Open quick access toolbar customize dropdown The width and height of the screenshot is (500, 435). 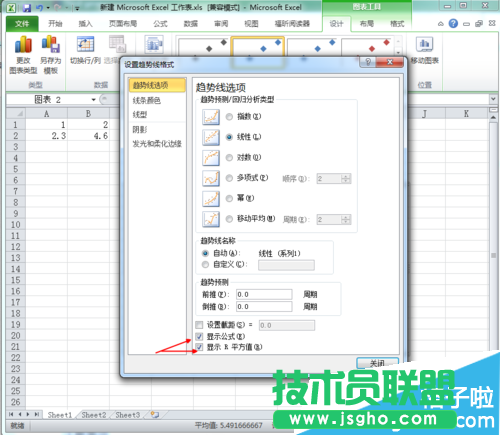click(x=77, y=8)
